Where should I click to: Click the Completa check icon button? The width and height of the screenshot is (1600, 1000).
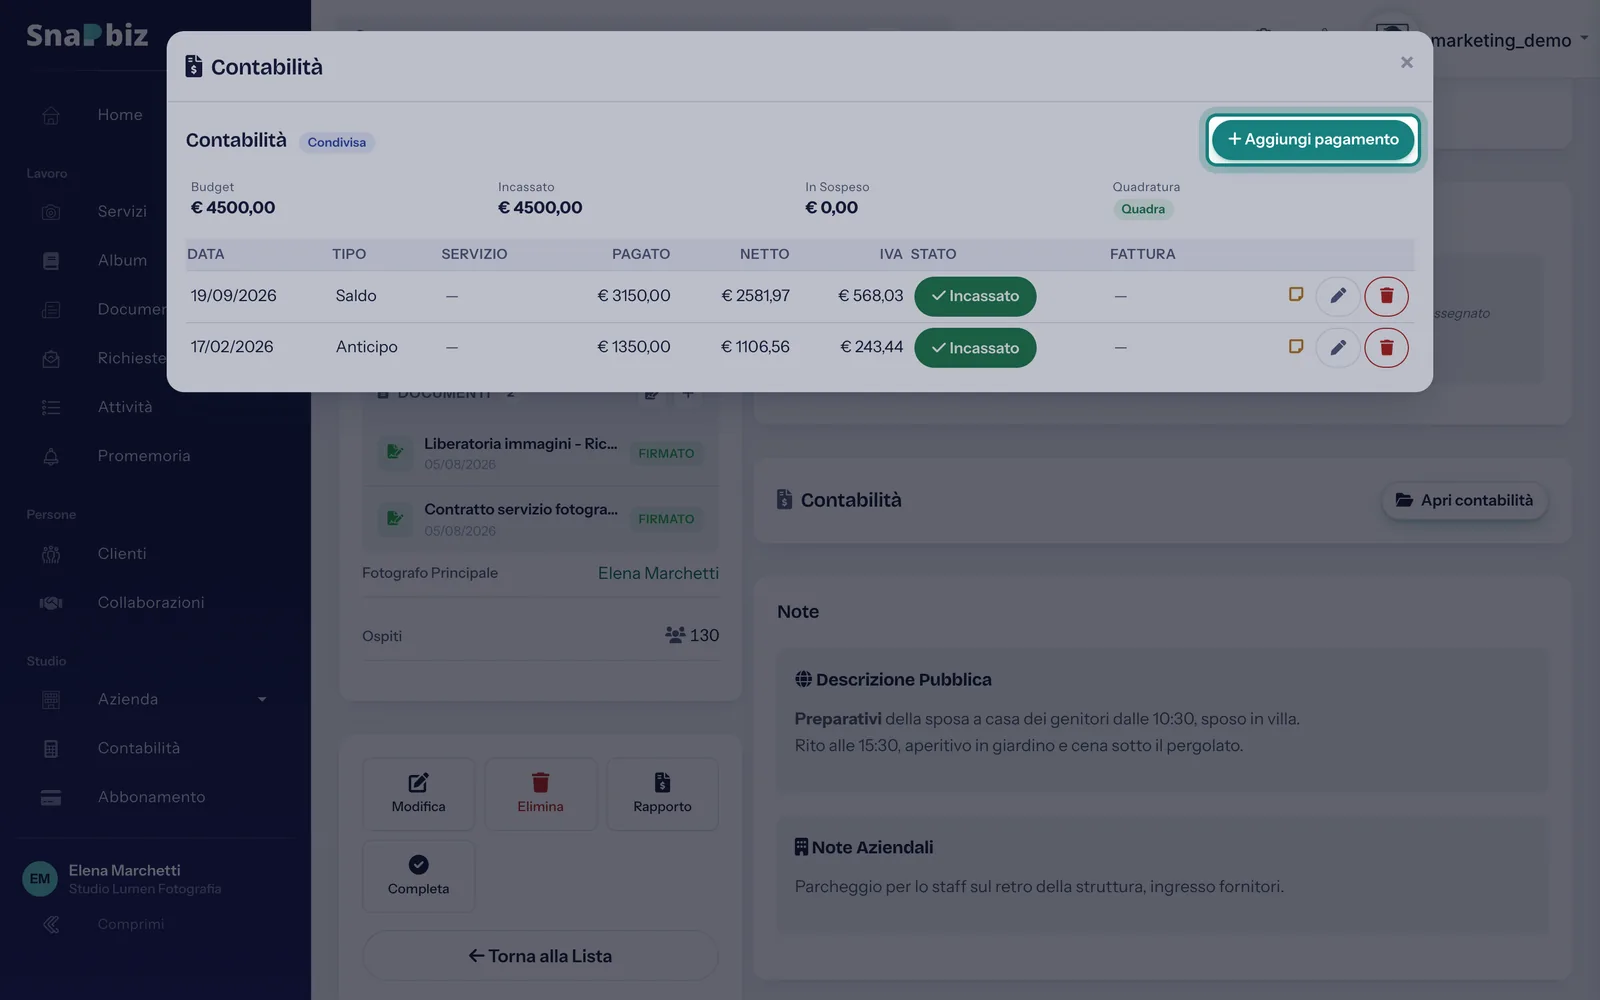418,864
